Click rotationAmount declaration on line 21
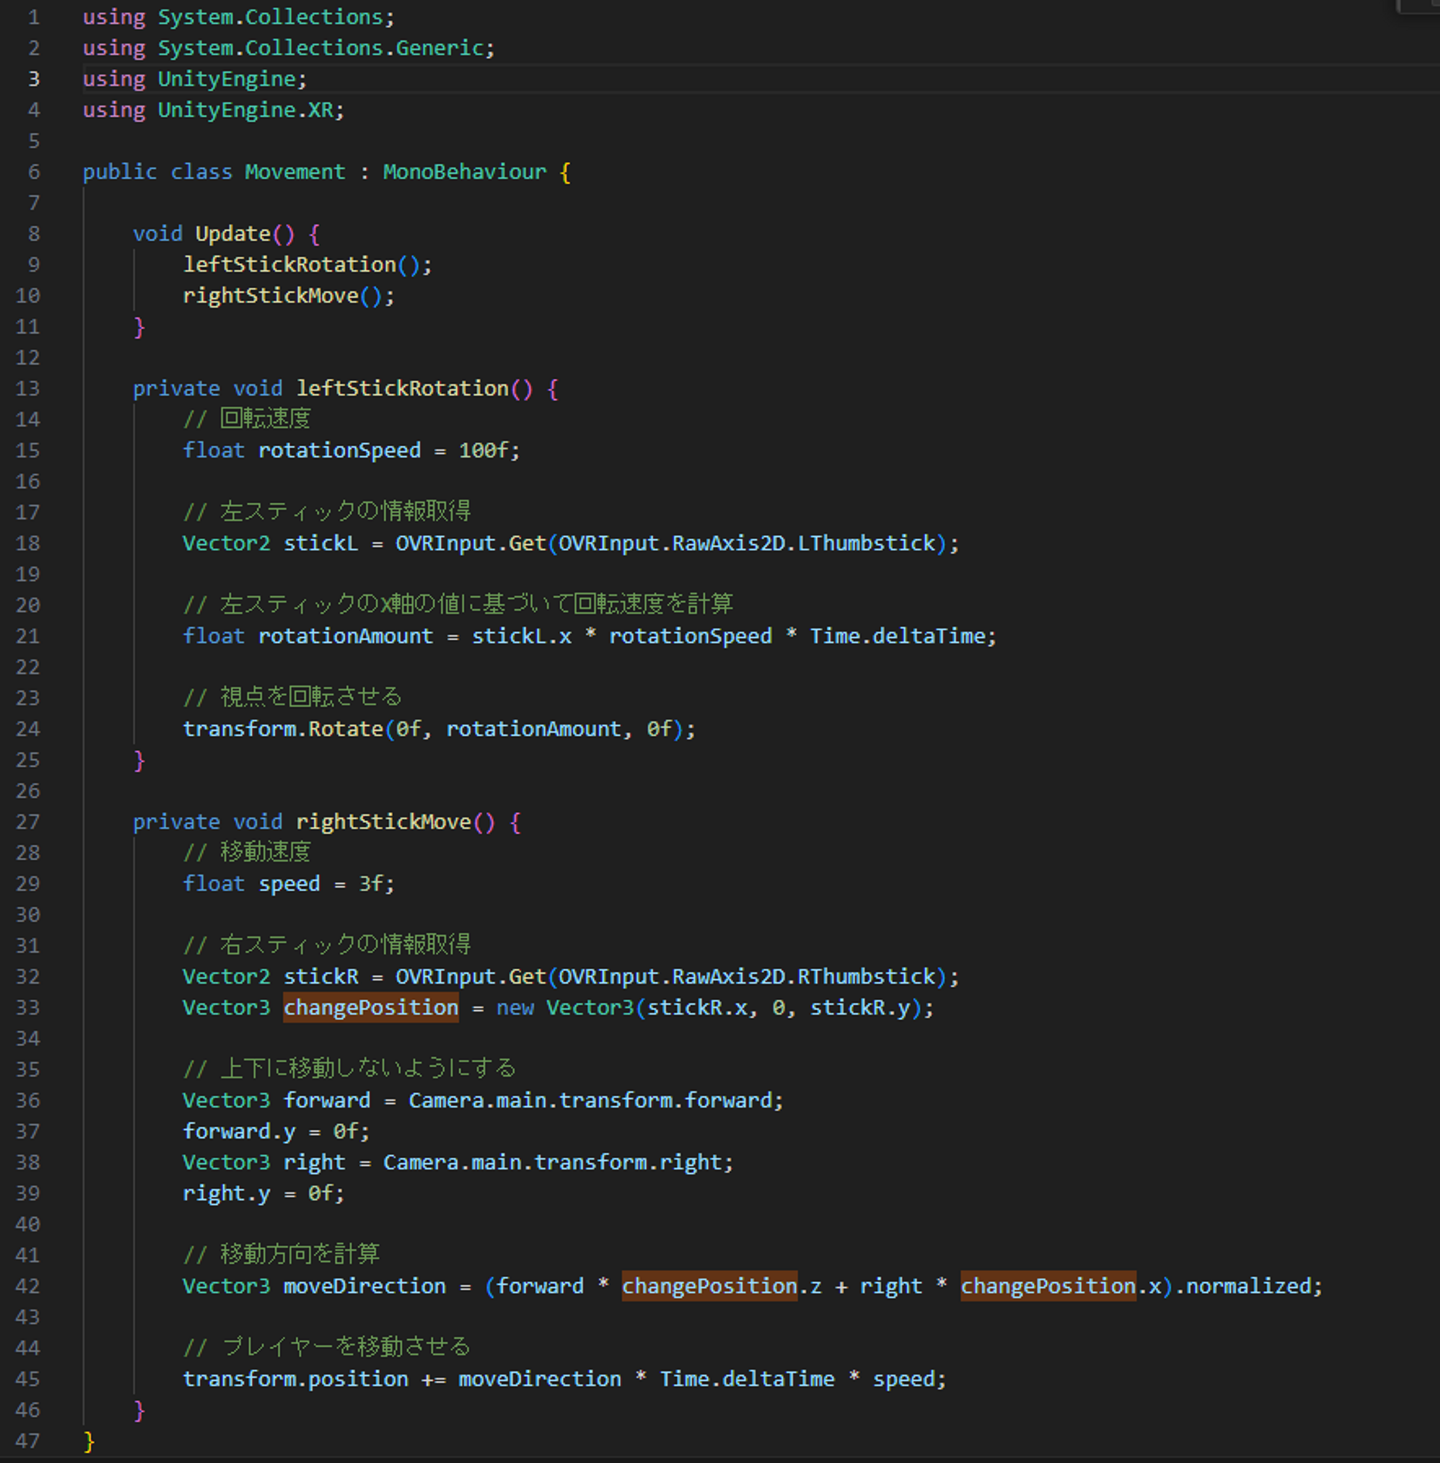Screen dimensions: 1440x1463 coord(345,636)
